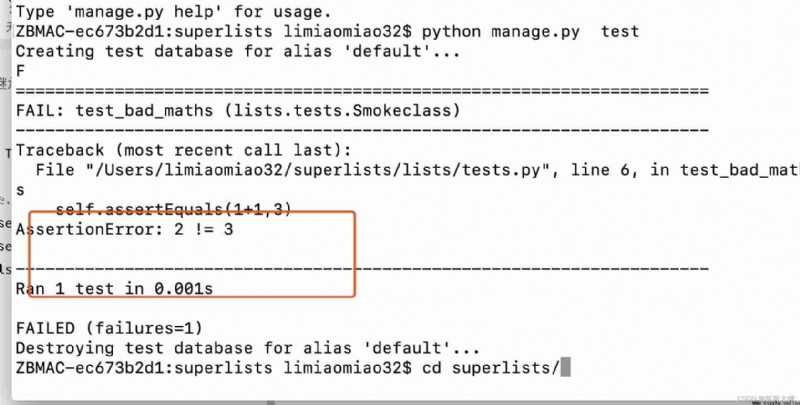Click the 'python manage.py test' command text

(531, 32)
